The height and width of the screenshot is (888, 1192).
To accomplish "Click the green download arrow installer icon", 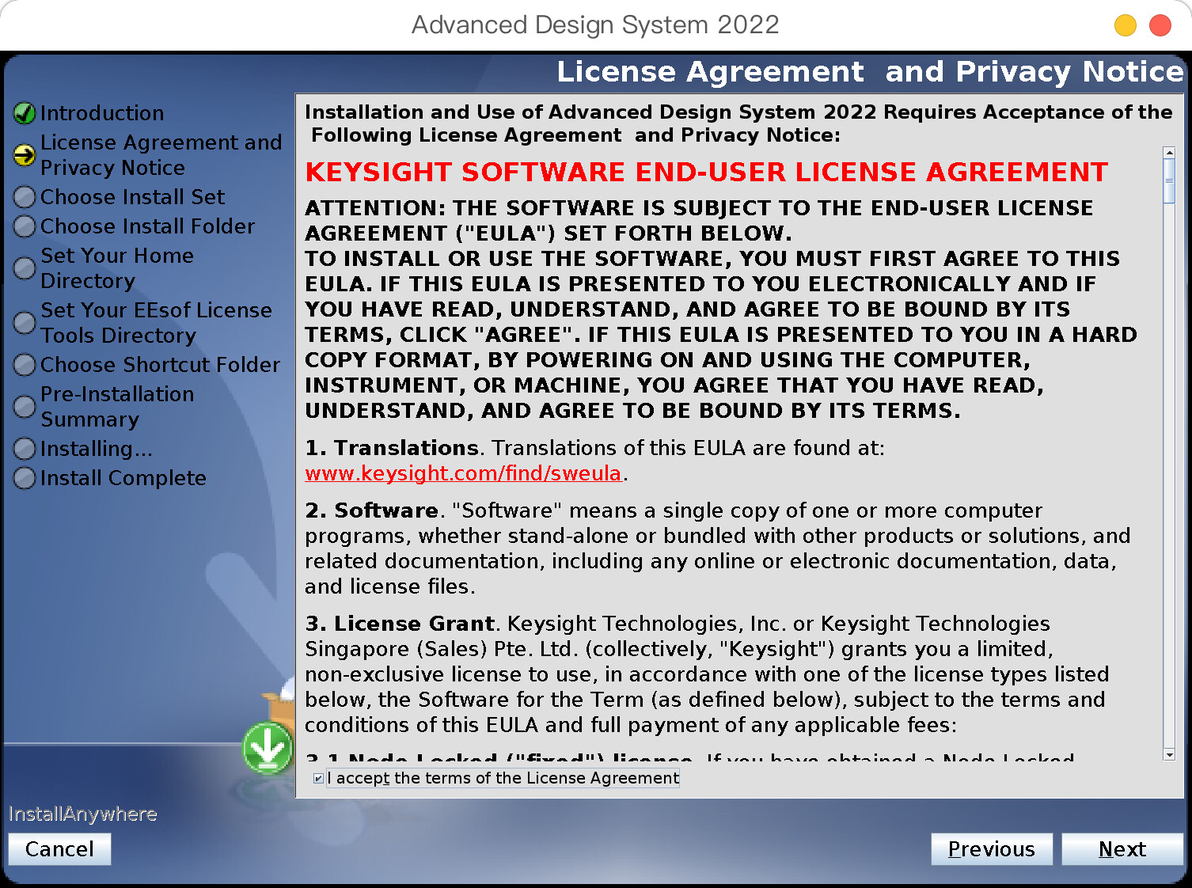I will pos(268,747).
